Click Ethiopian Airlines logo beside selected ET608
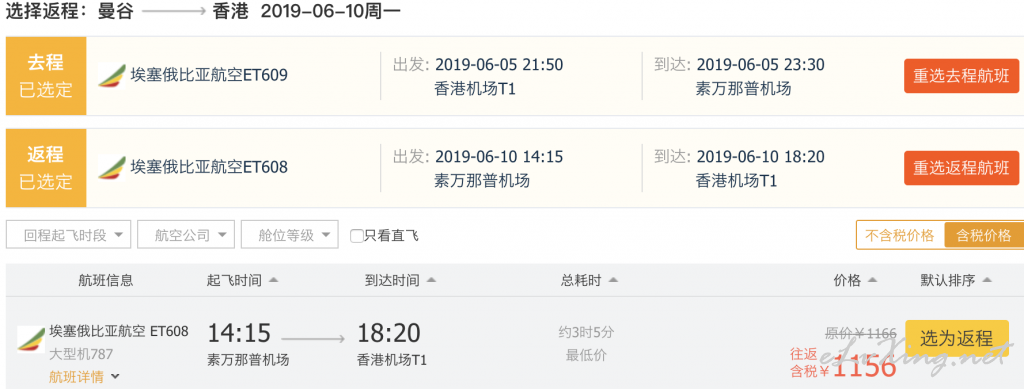1024x389 pixels. (112, 168)
